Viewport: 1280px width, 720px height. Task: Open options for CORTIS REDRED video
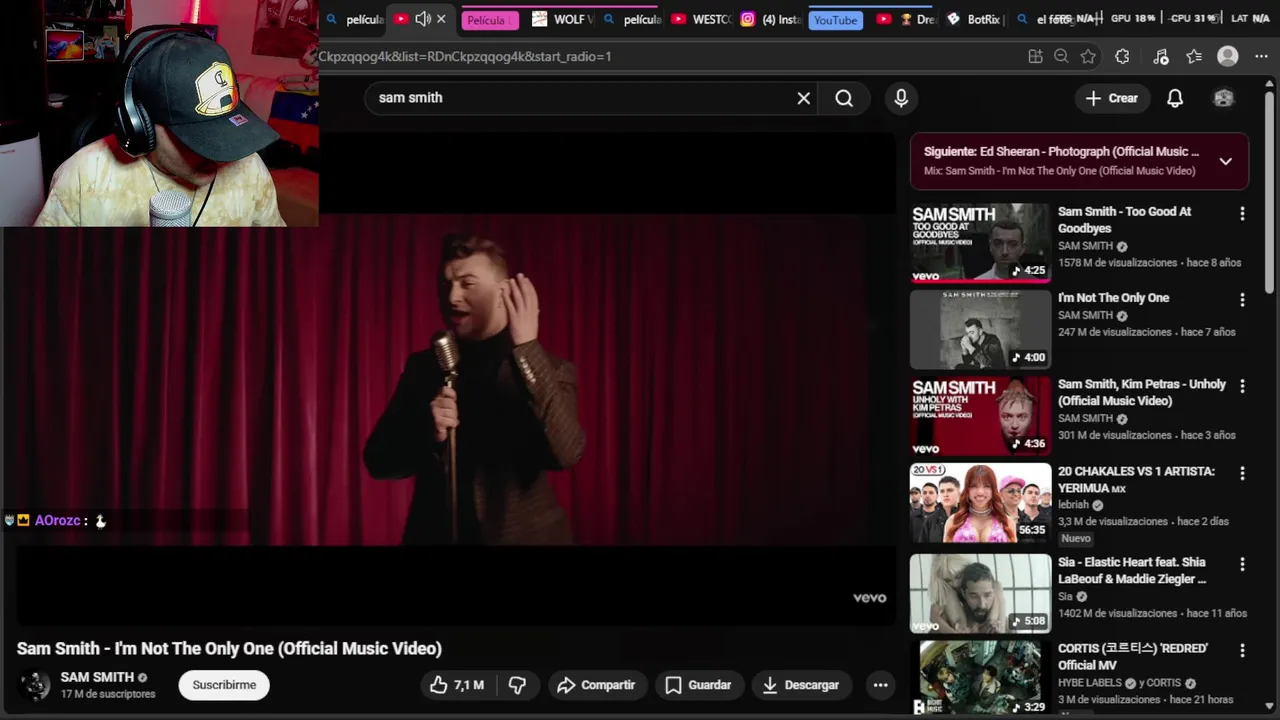click(1242, 650)
